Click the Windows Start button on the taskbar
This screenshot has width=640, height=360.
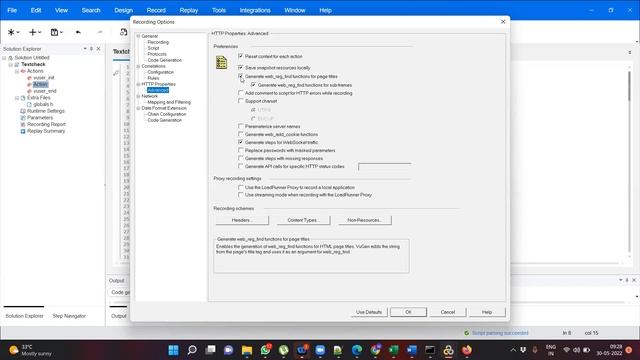173,350
